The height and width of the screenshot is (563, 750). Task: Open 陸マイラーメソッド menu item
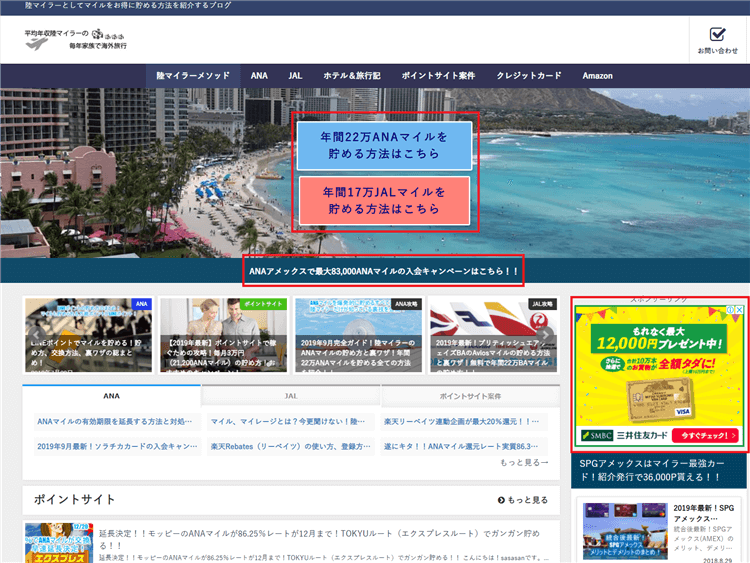193,76
